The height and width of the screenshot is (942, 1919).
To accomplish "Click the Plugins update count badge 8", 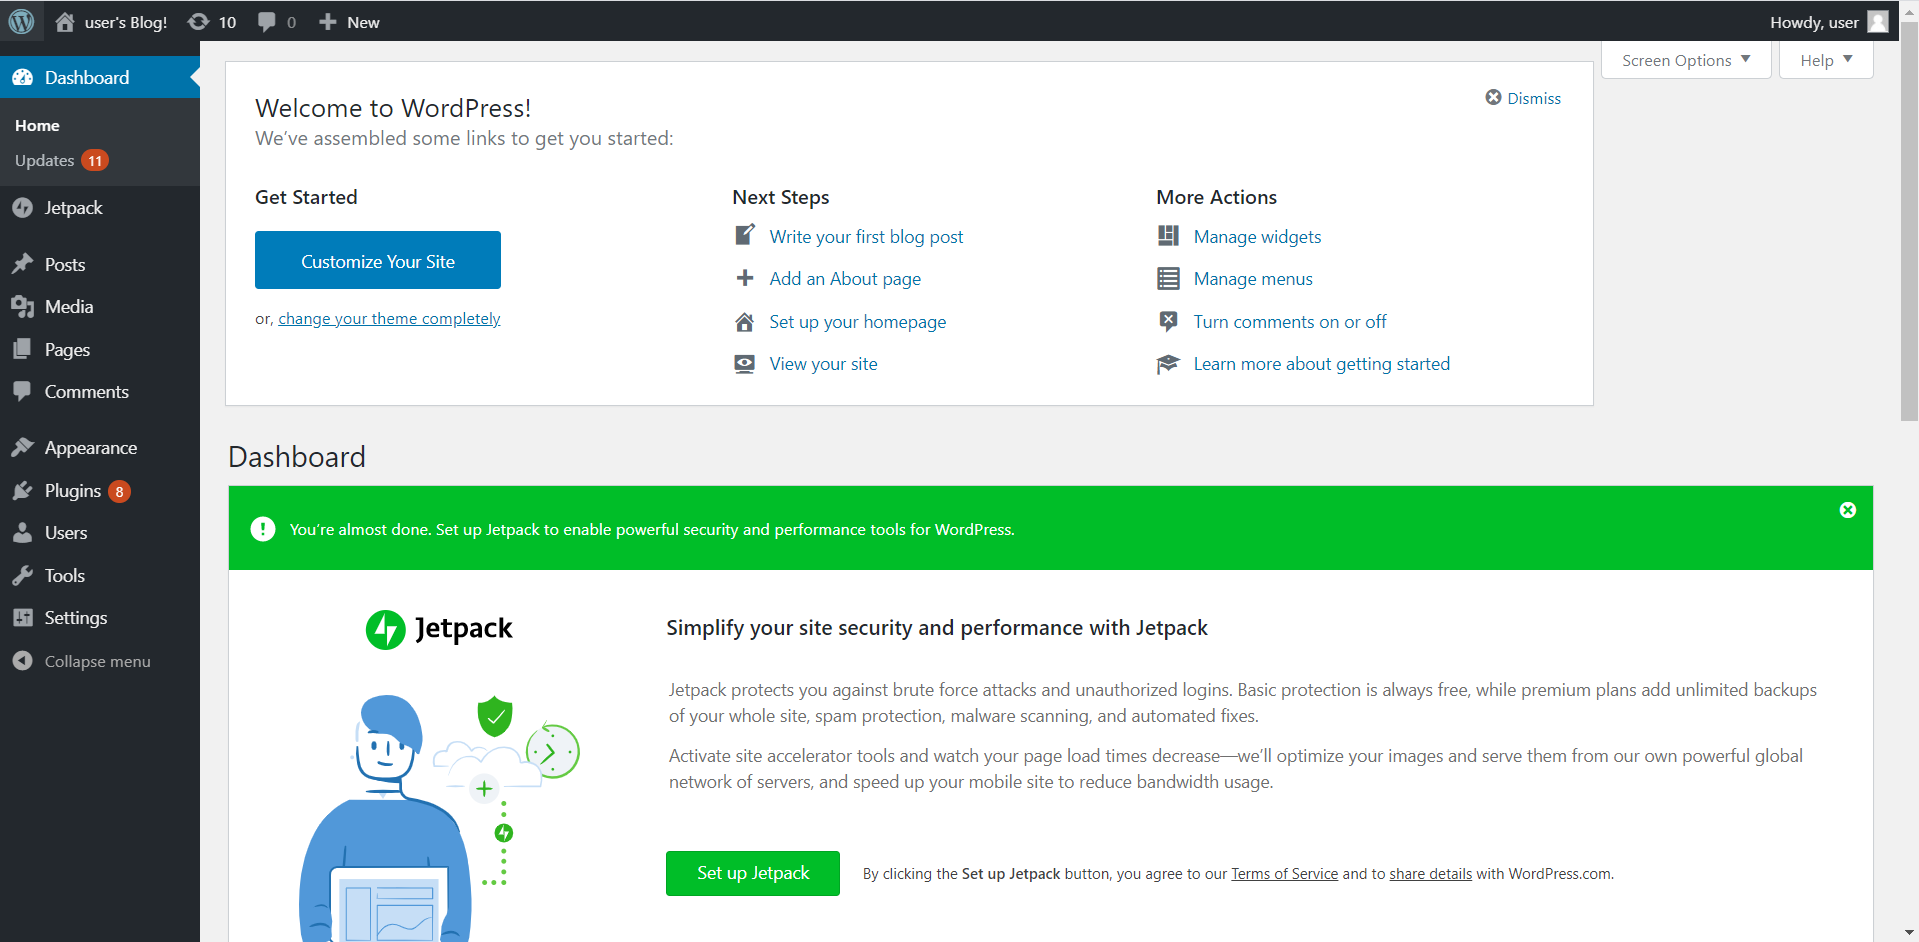I will coord(119,491).
